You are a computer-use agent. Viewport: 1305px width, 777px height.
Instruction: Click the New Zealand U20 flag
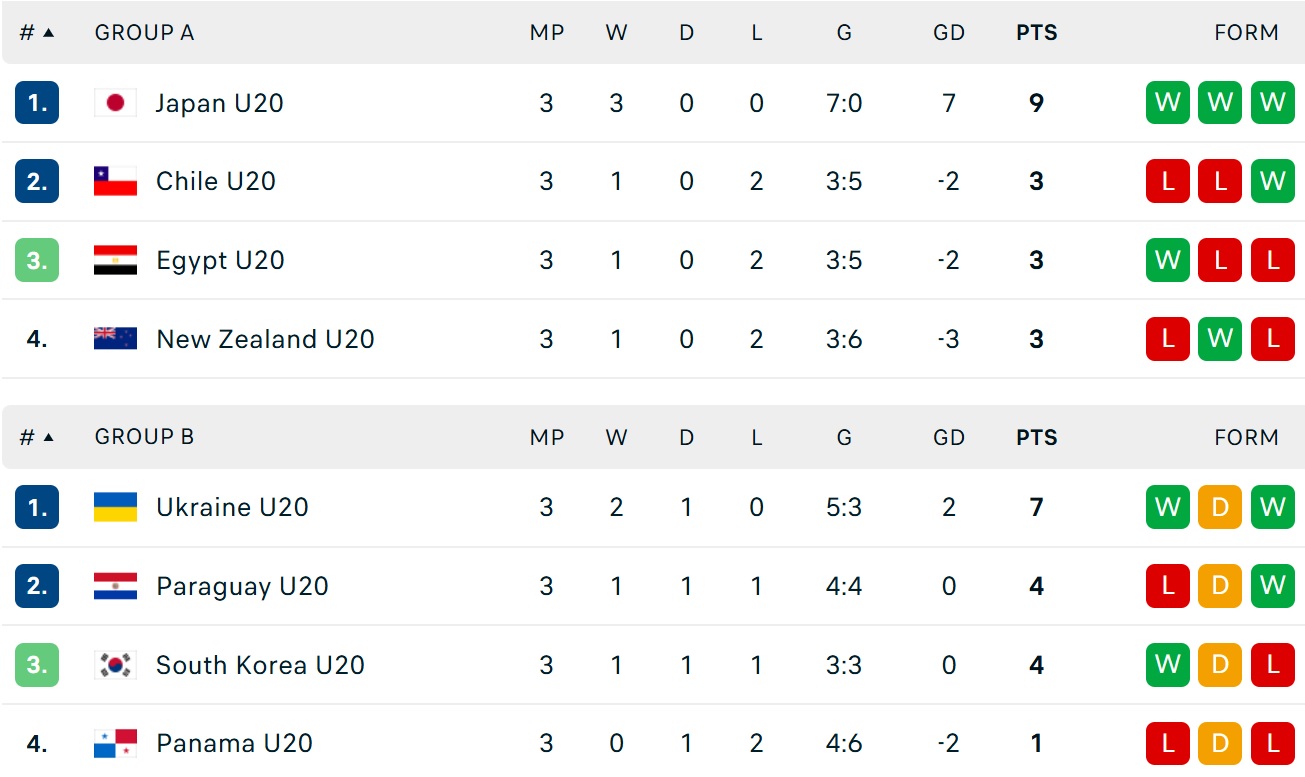pos(115,339)
